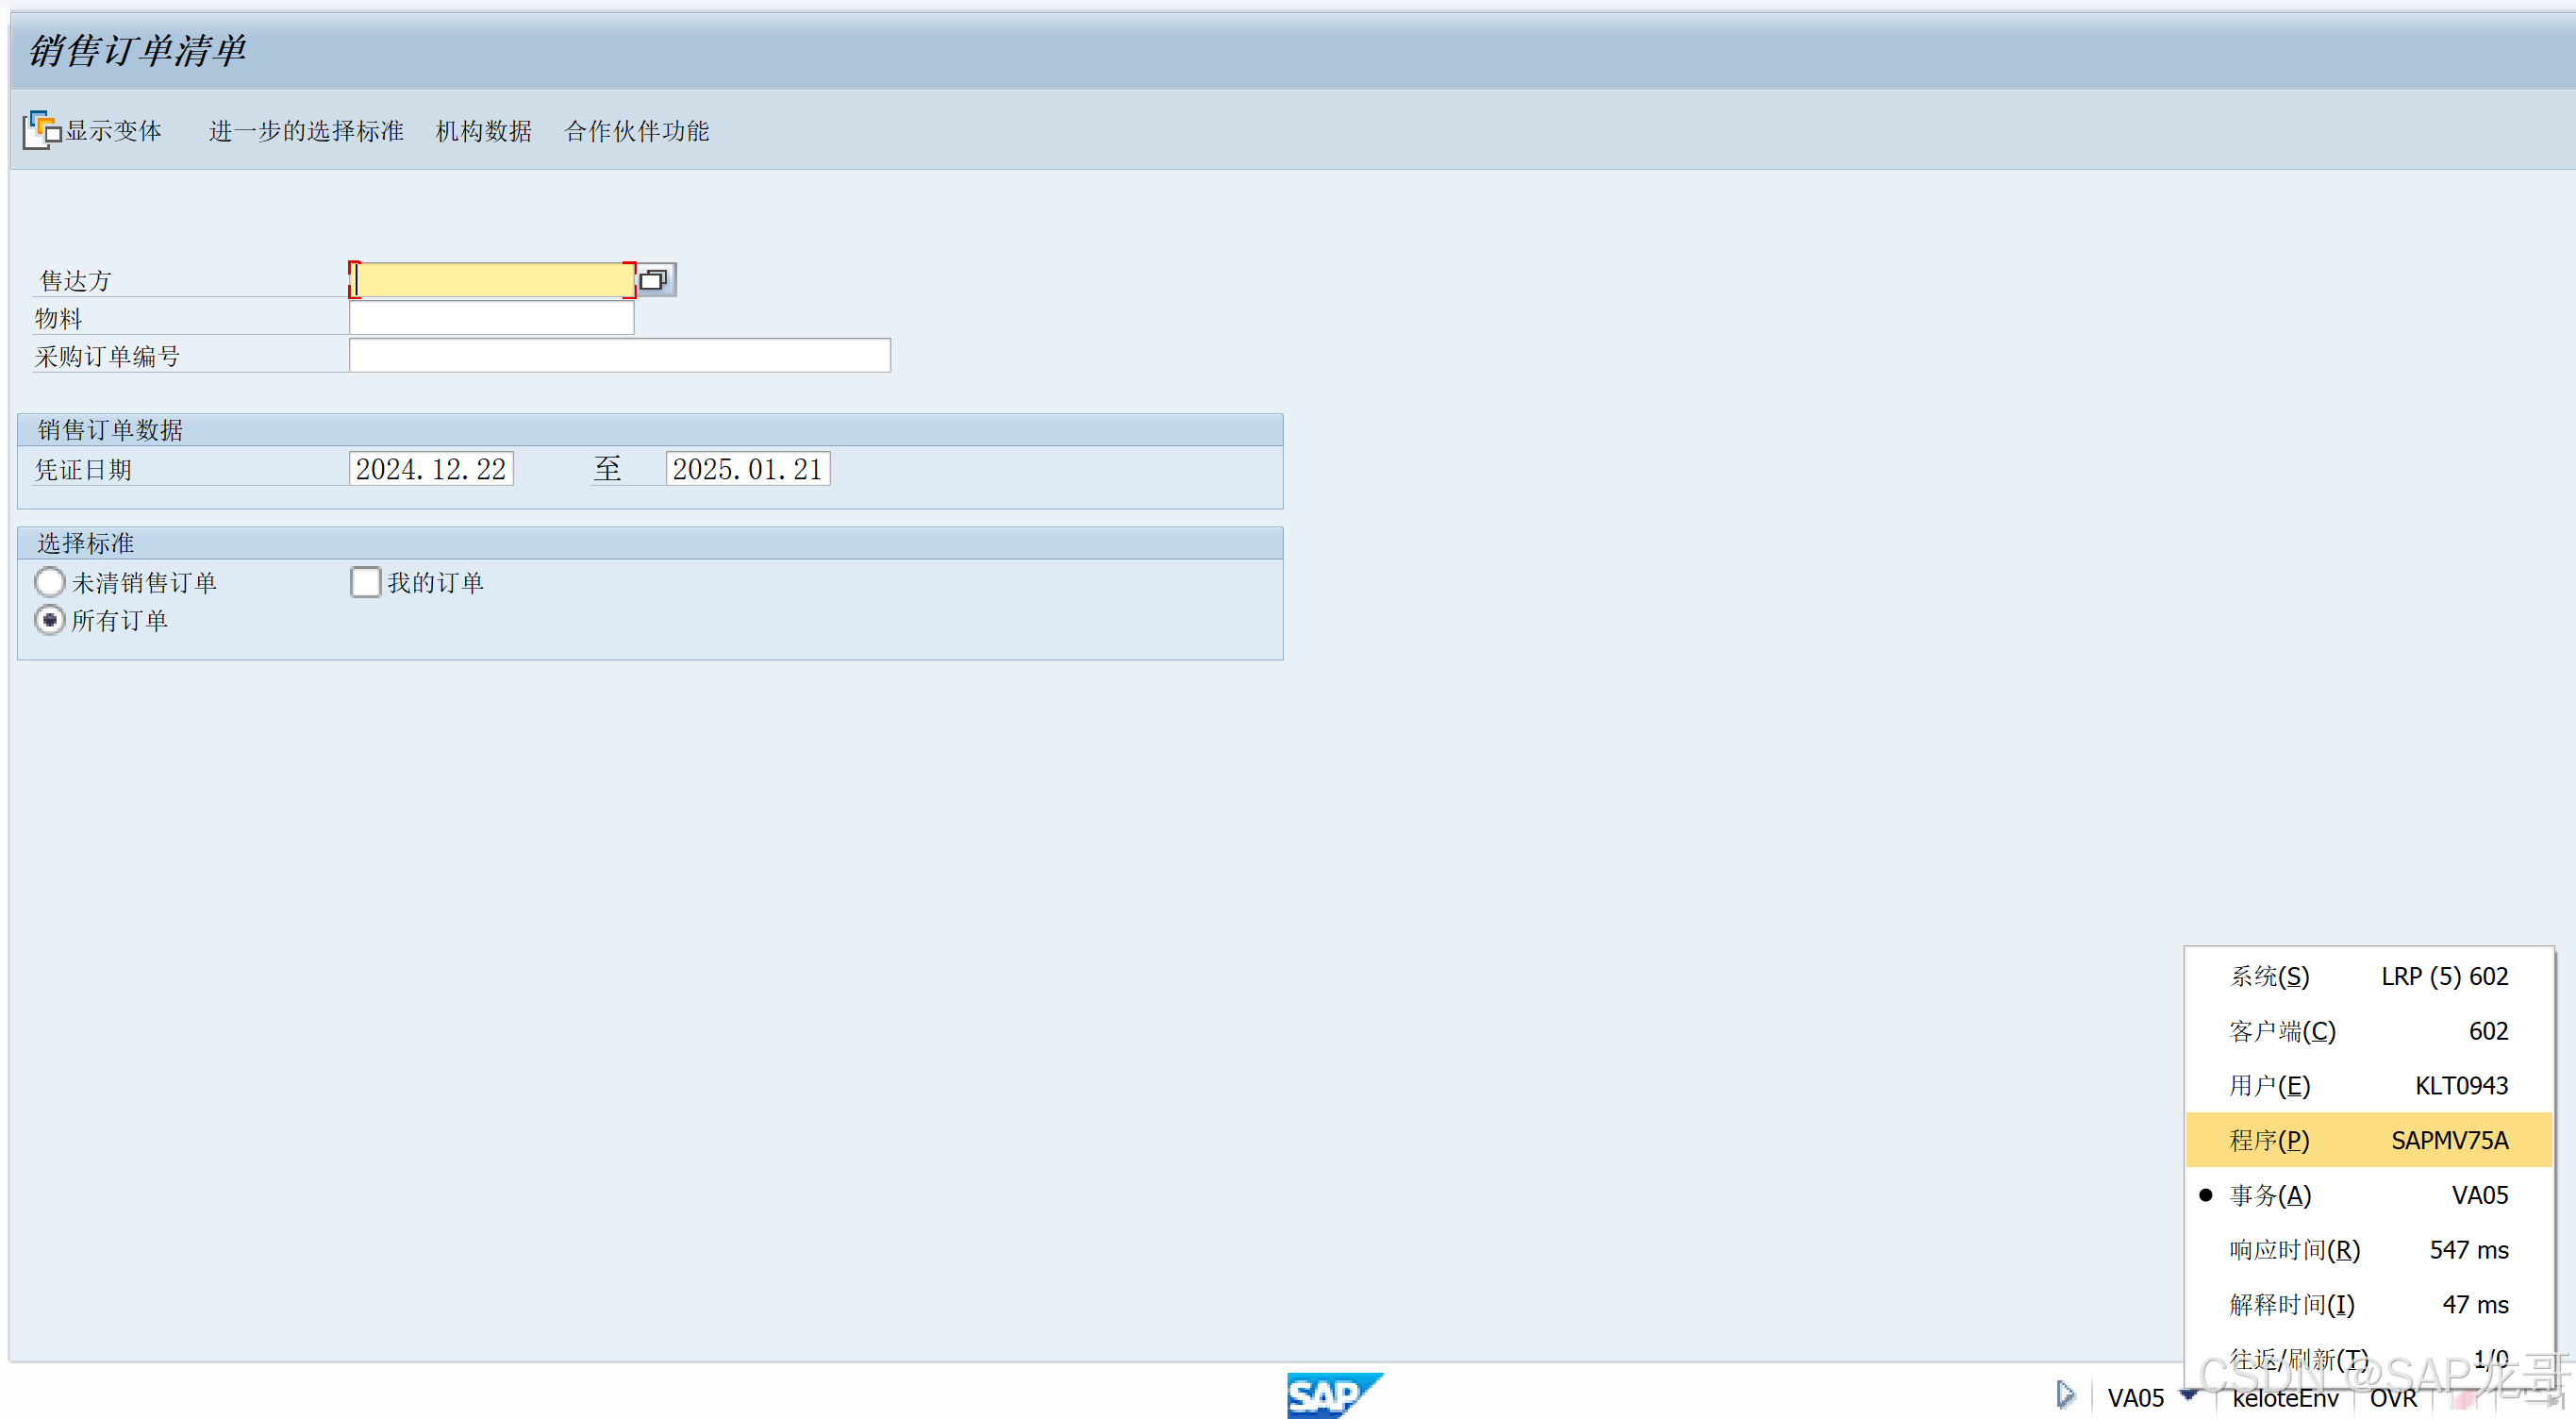Click the 物料 input field
Viewport: 2576px width, 1419px height.
(491, 318)
